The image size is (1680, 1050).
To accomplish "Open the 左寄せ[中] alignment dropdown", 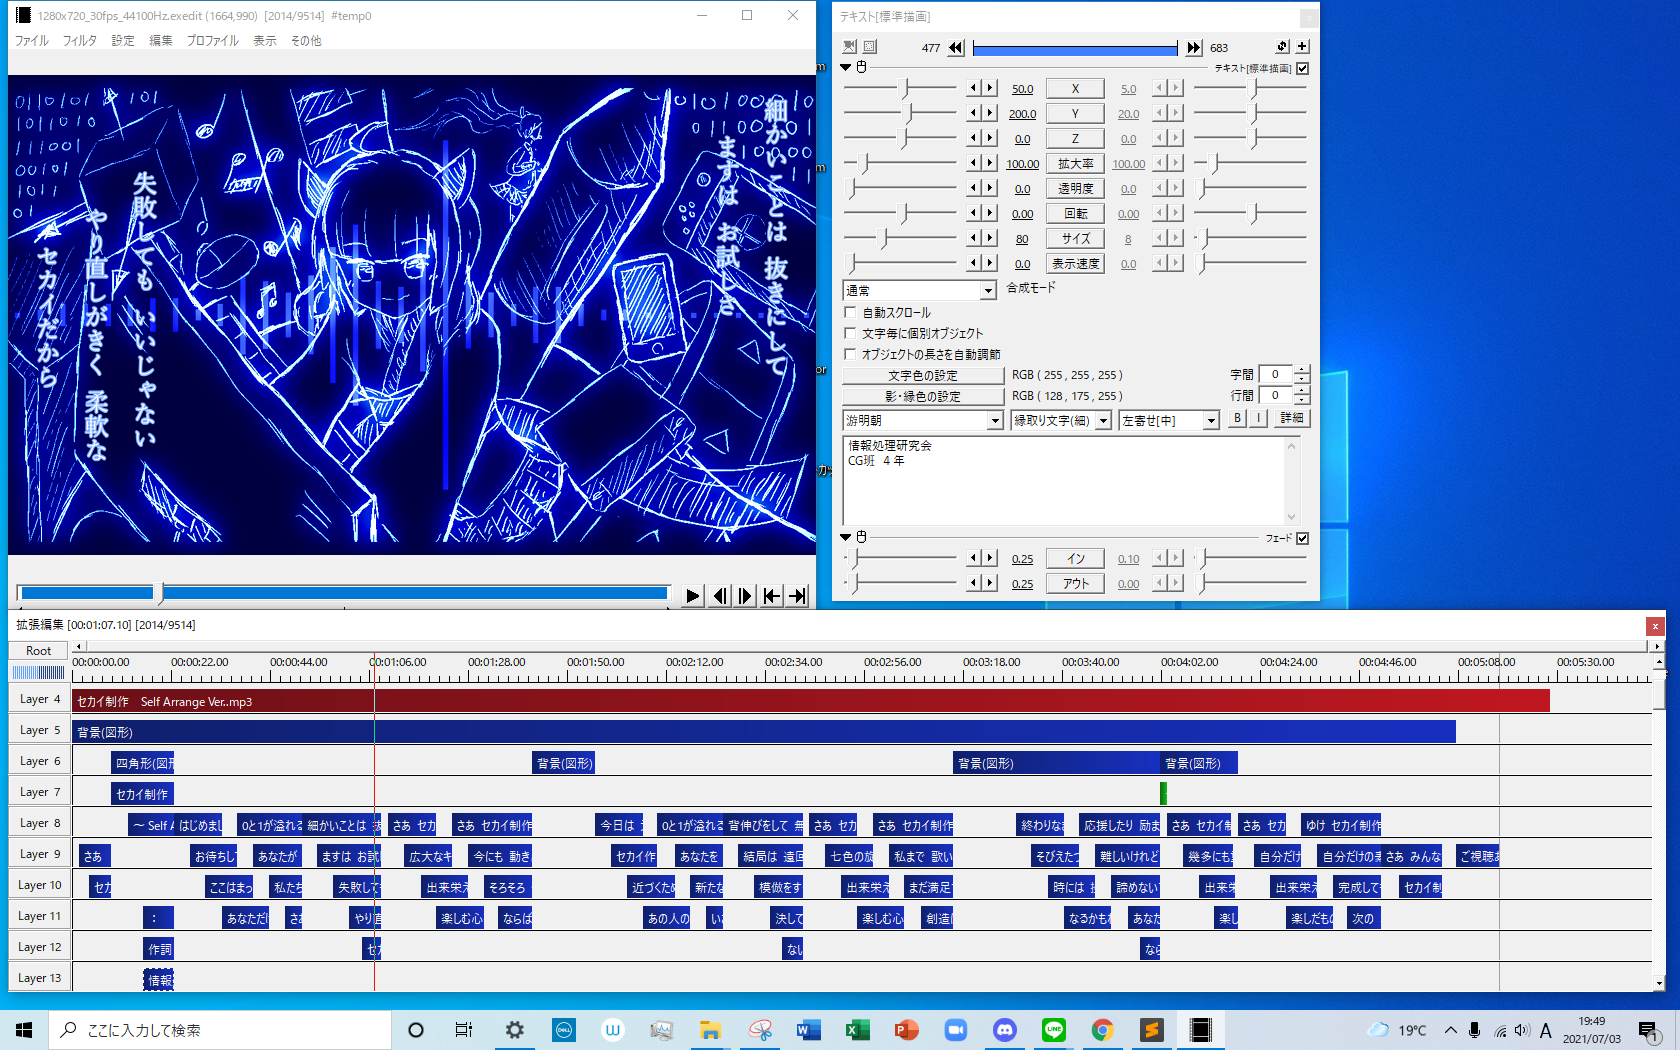I will [x=1211, y=421].
